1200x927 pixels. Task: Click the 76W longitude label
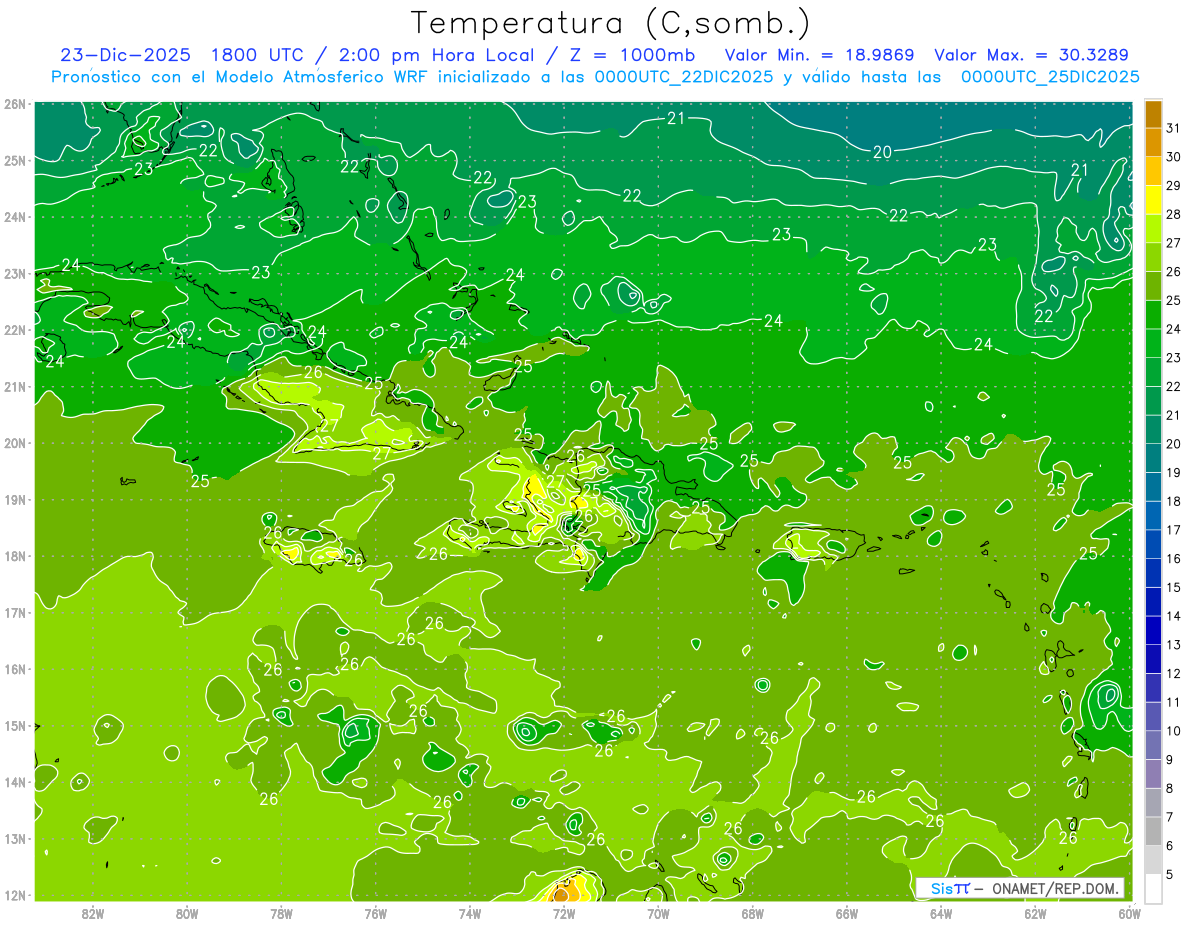tap(375, 912)
